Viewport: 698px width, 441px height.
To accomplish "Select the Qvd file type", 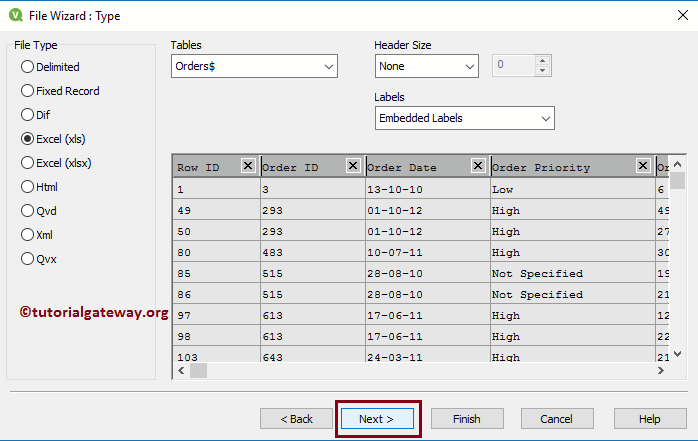I will point(39,211).
